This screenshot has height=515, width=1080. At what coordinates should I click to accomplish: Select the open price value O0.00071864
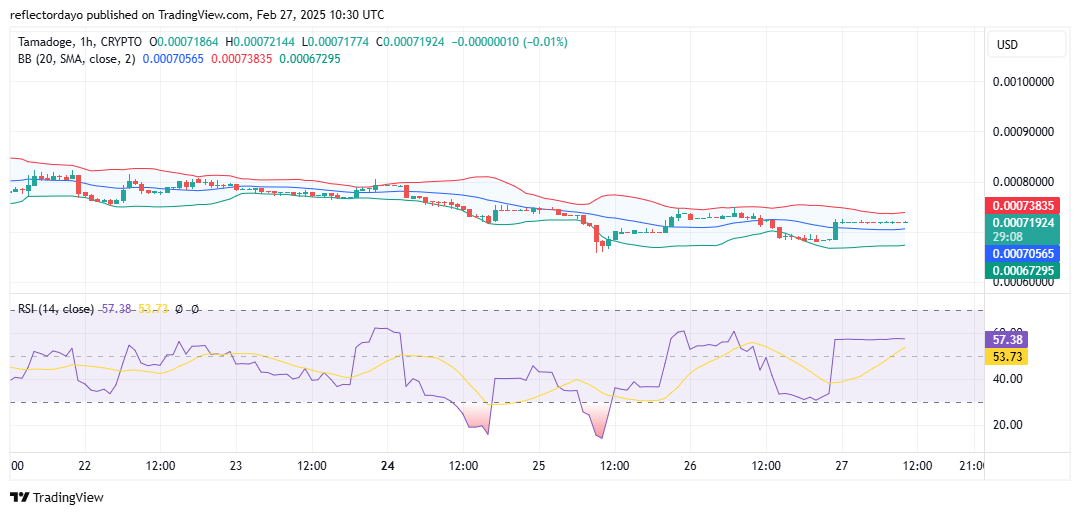click(183, 42)
